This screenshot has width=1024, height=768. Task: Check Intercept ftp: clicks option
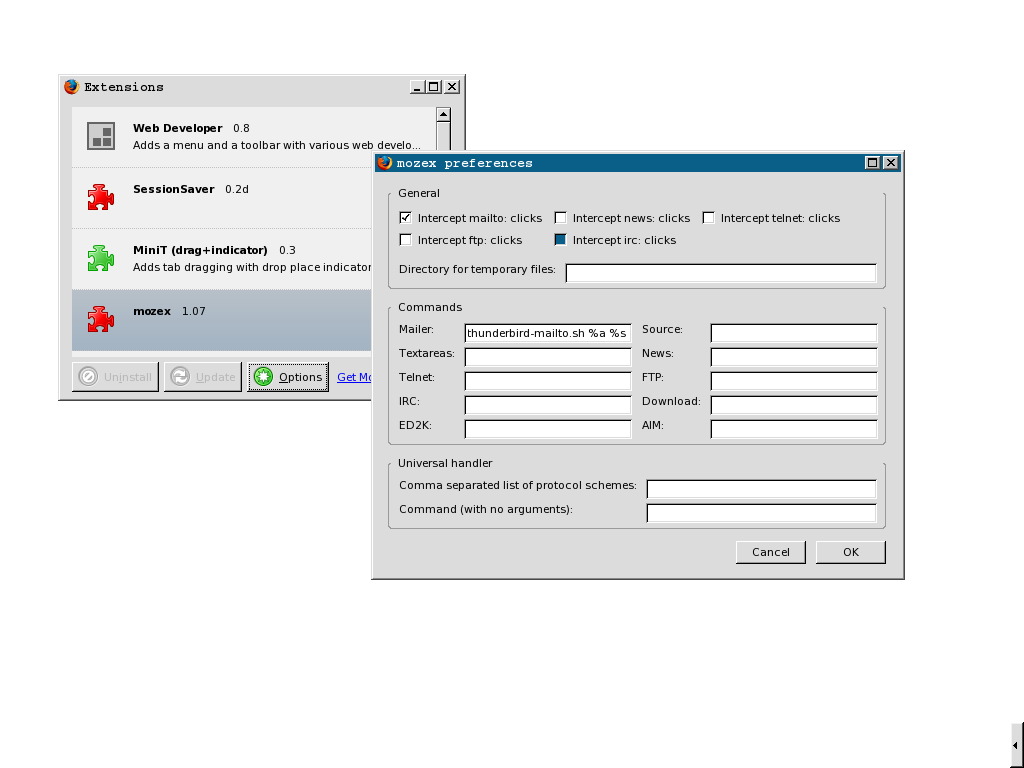tap(405, 240)
